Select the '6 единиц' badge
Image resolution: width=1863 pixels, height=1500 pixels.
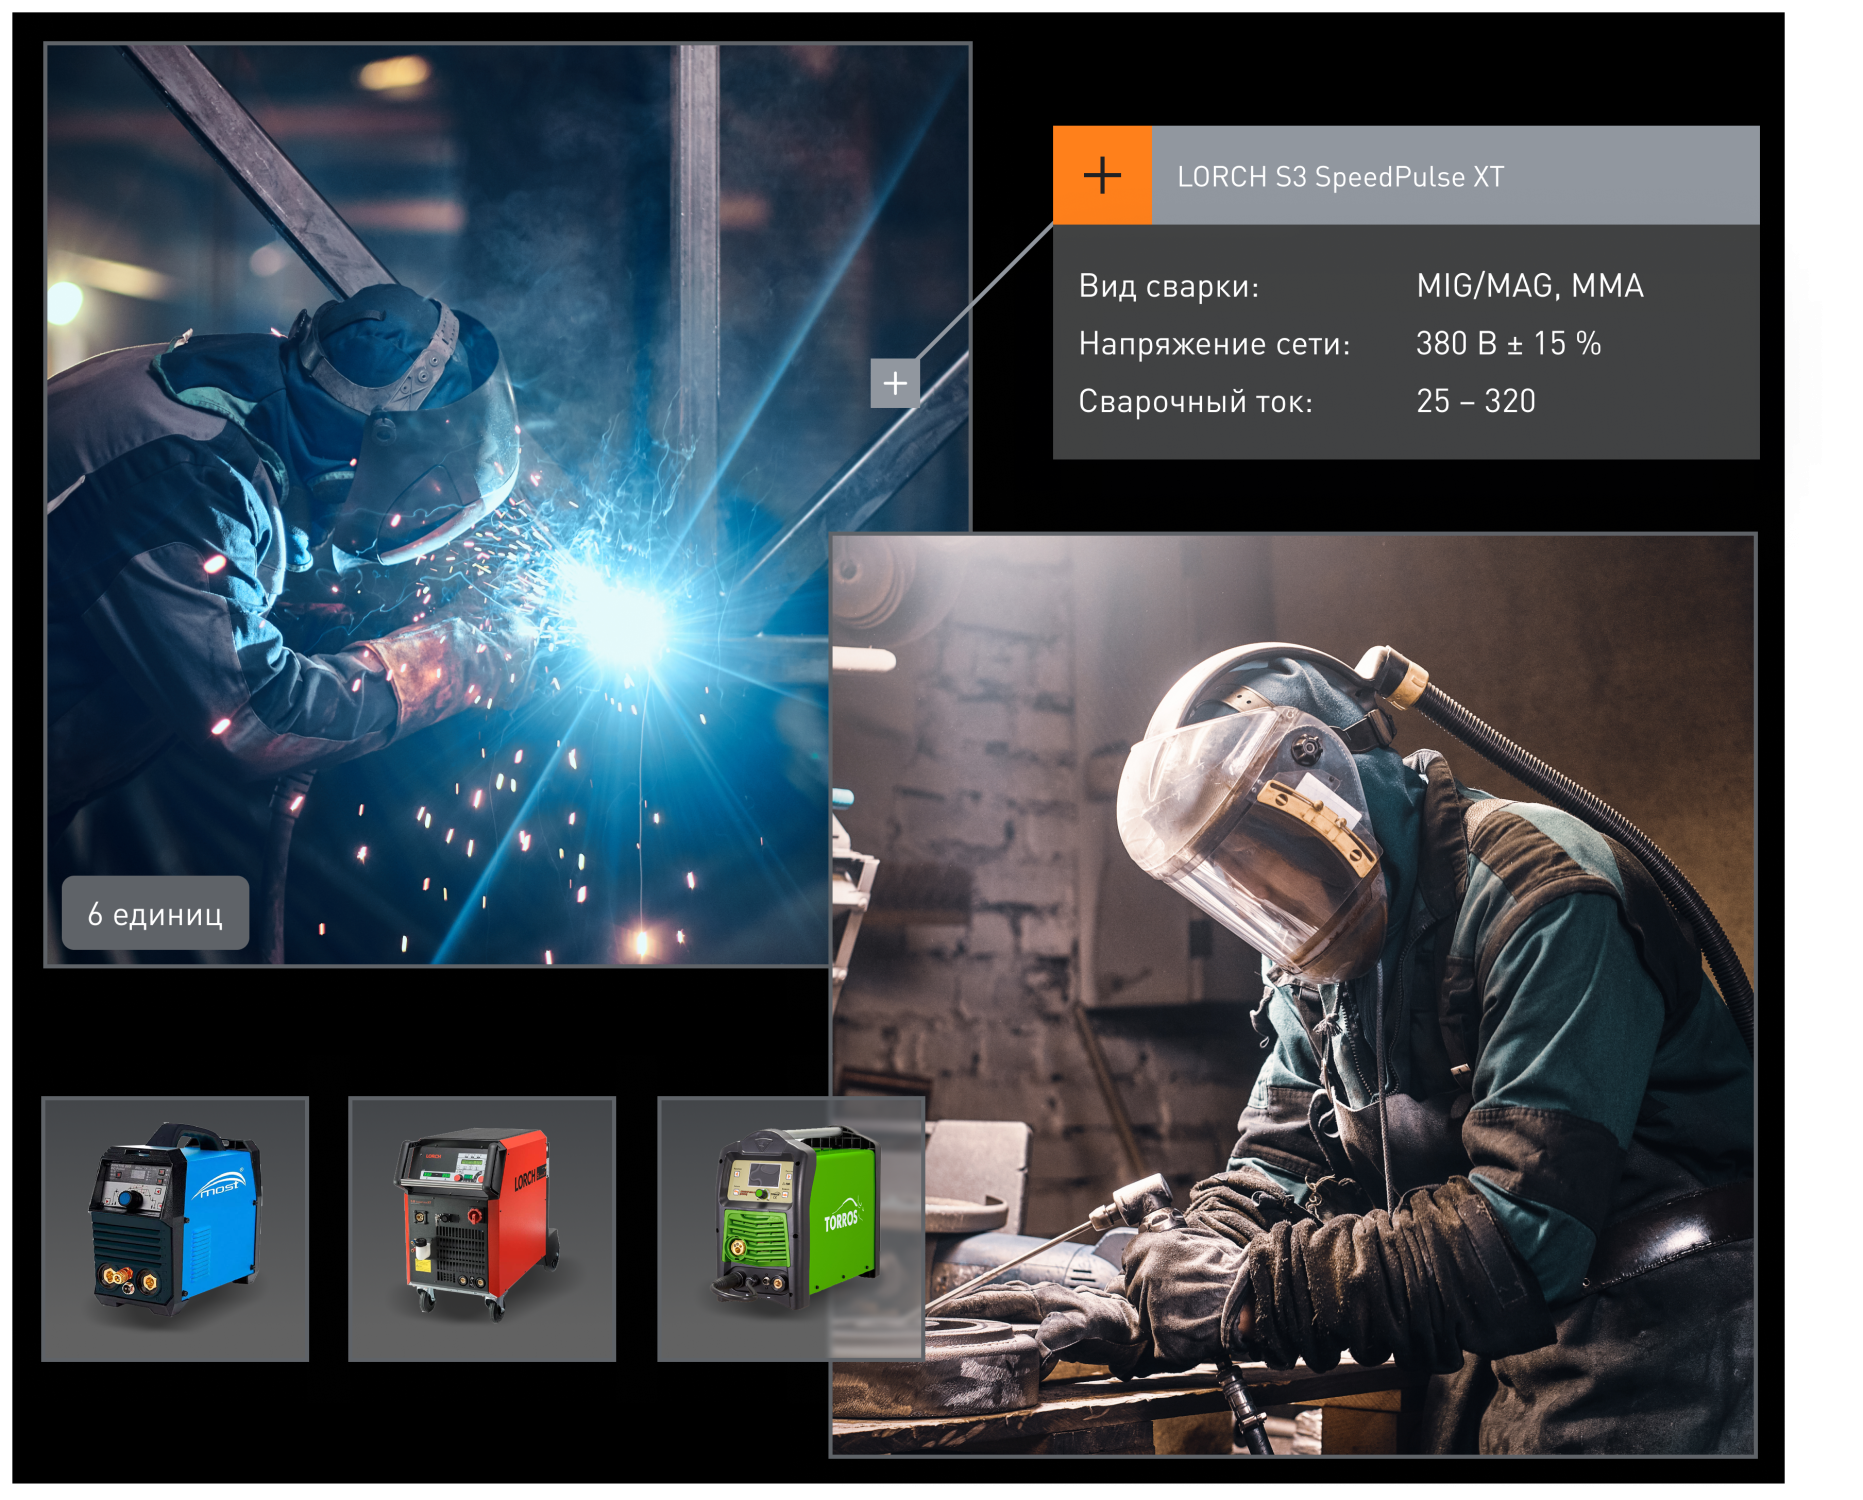(155, 914)
